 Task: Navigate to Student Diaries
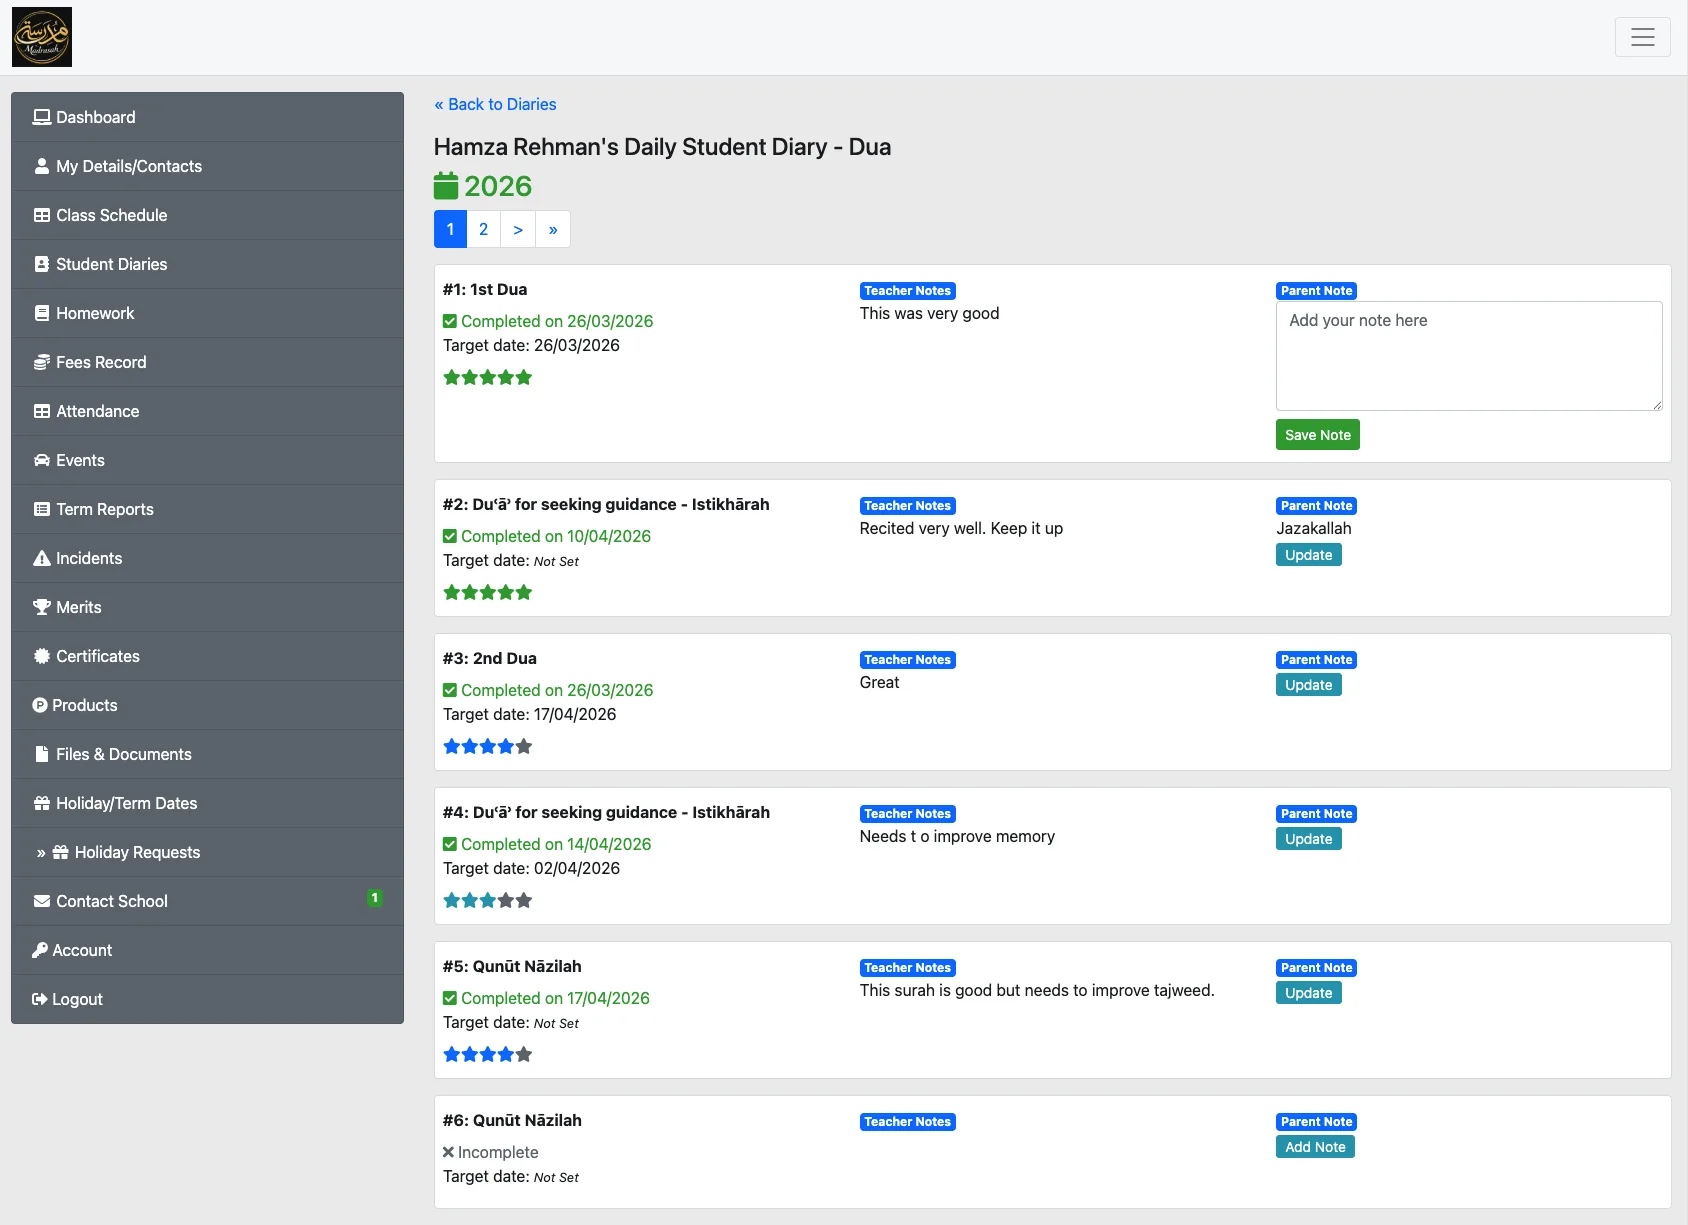(x=208, y=264)
